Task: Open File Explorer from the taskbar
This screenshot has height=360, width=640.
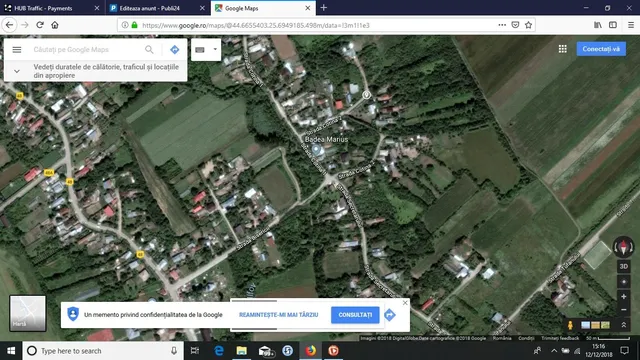Action: click(242, 351)
